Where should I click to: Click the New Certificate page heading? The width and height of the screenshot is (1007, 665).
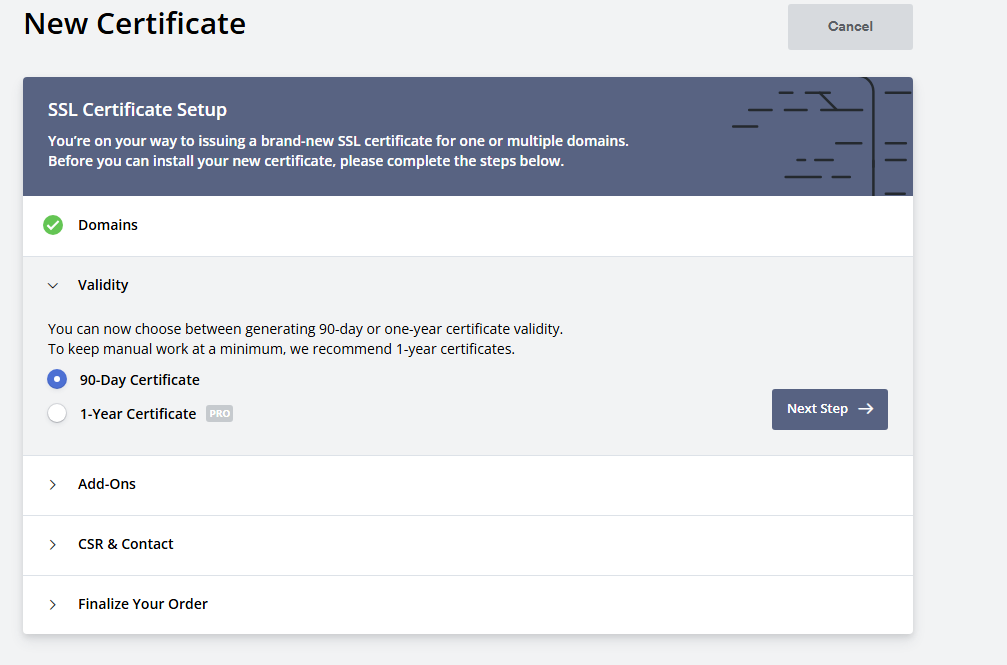tap(134, 23)
